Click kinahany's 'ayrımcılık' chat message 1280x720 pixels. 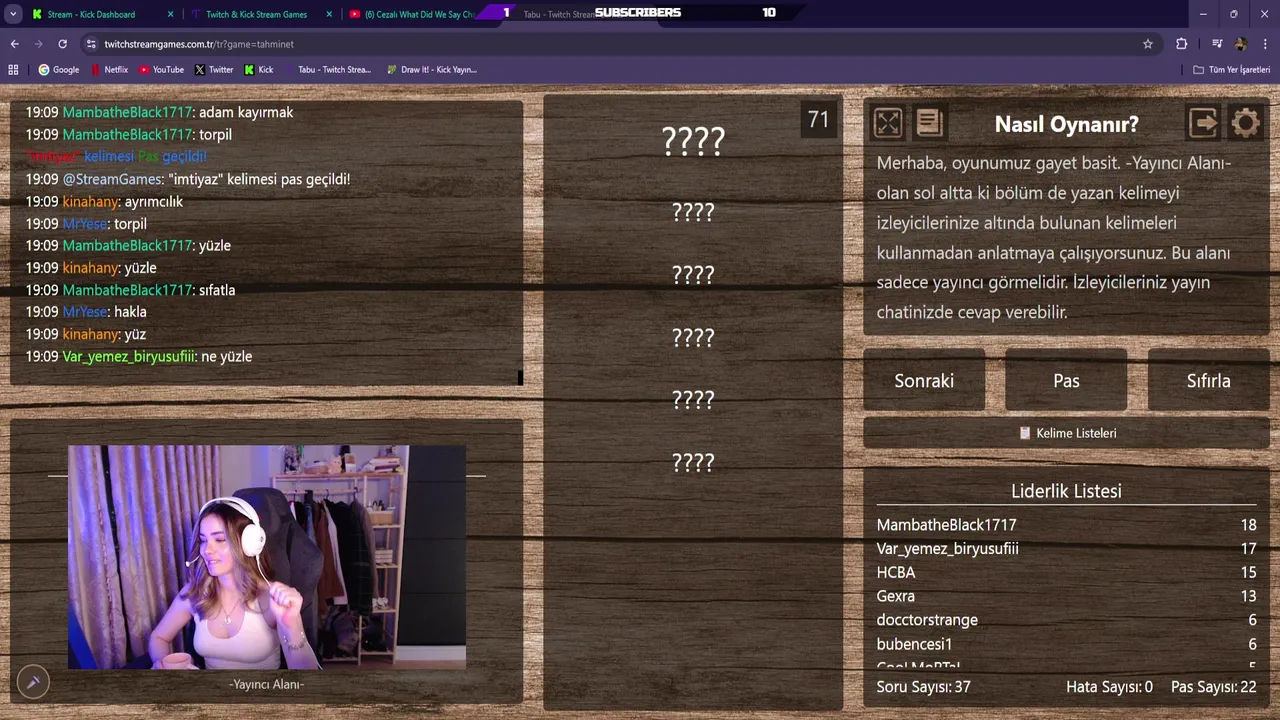(104, 201)
